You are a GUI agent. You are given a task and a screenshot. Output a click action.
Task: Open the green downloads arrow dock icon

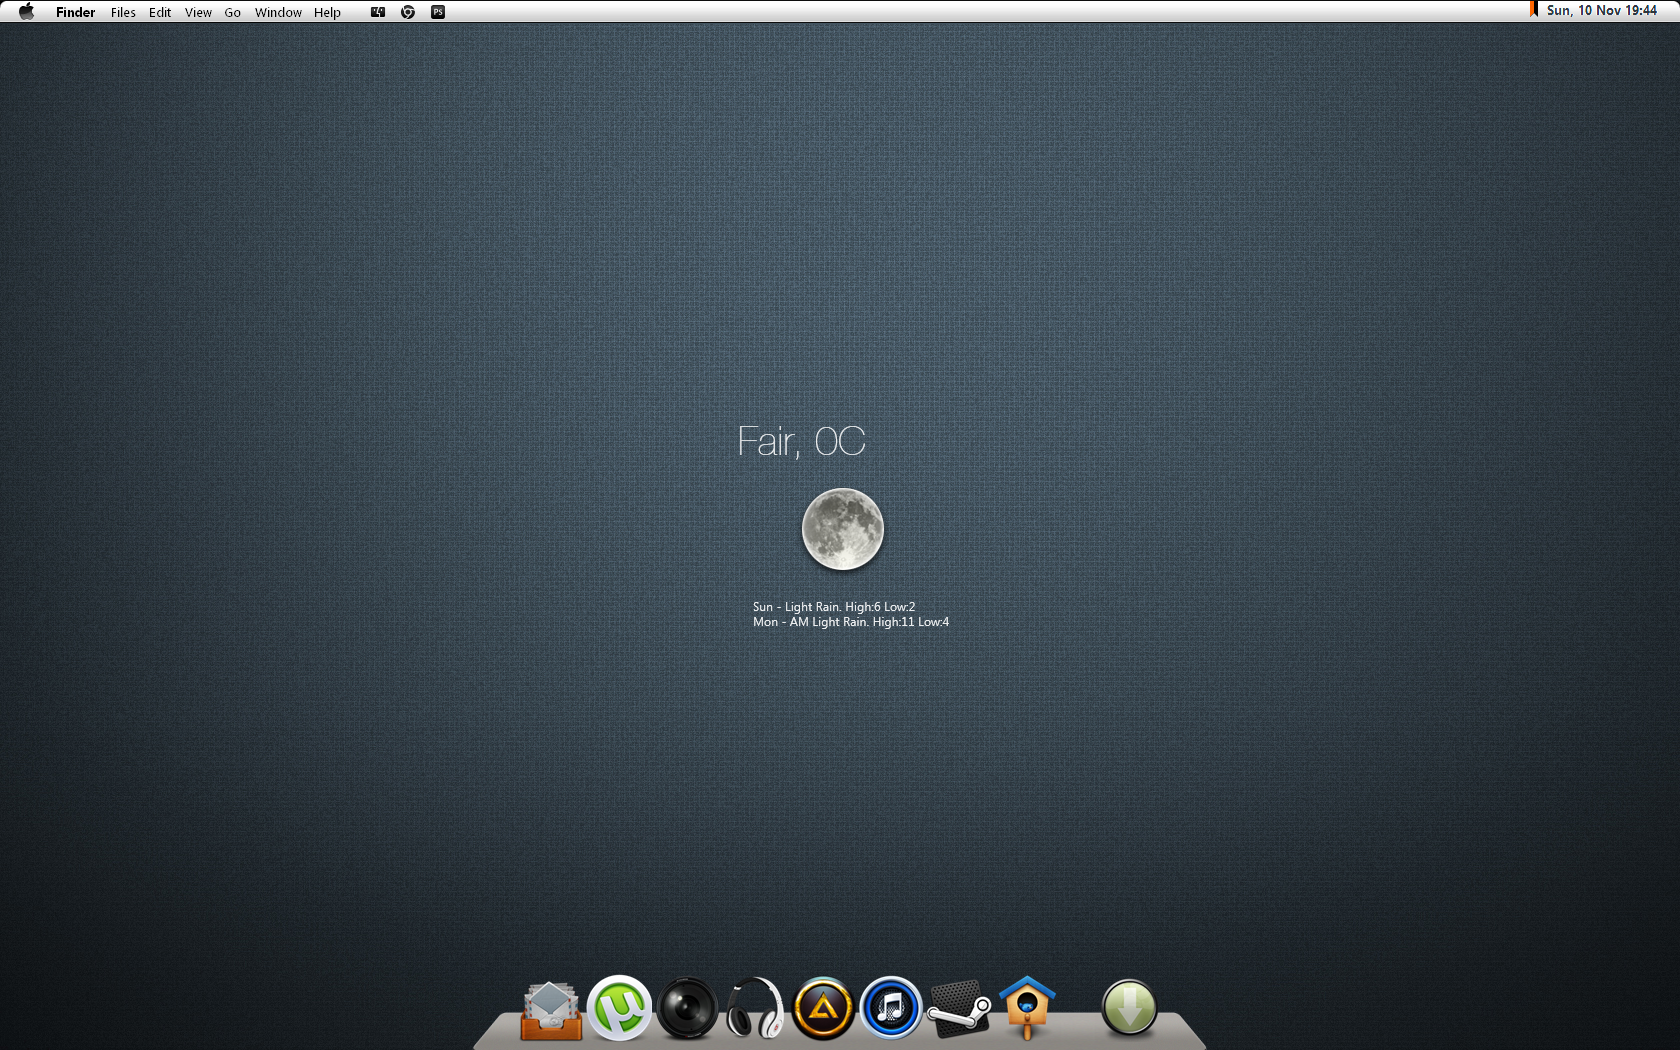[x=1129, y=1008]
